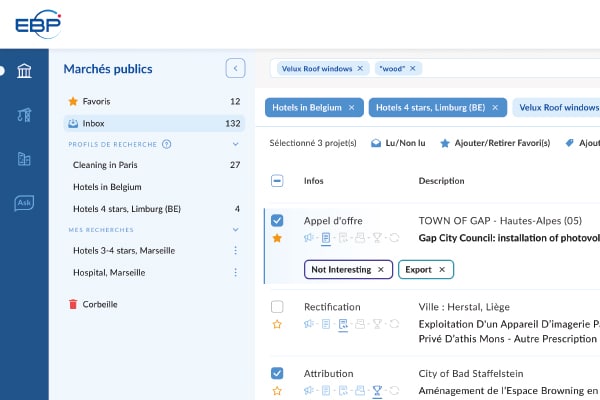
Task: Check the Rectification row checkbox
Action: 277,306
